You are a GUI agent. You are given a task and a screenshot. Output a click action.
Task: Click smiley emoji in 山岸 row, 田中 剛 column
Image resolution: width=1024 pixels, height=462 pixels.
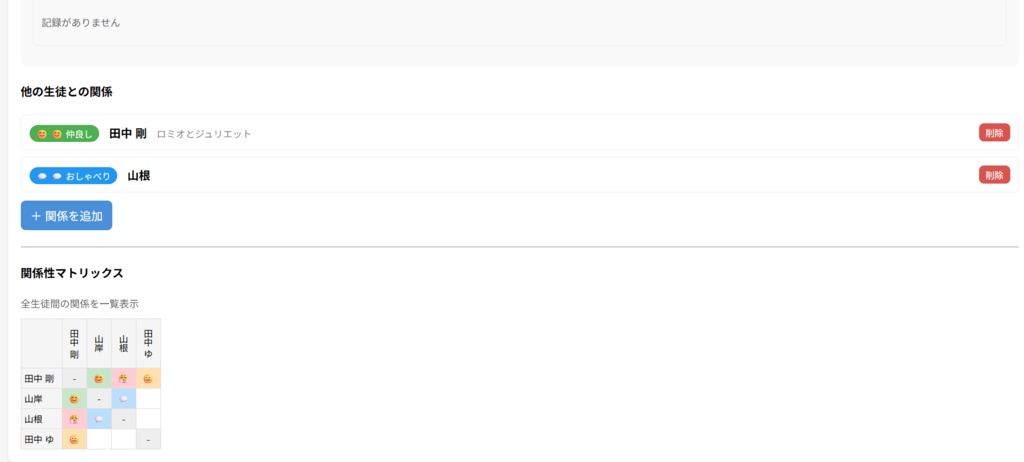(x=74, y=399)
